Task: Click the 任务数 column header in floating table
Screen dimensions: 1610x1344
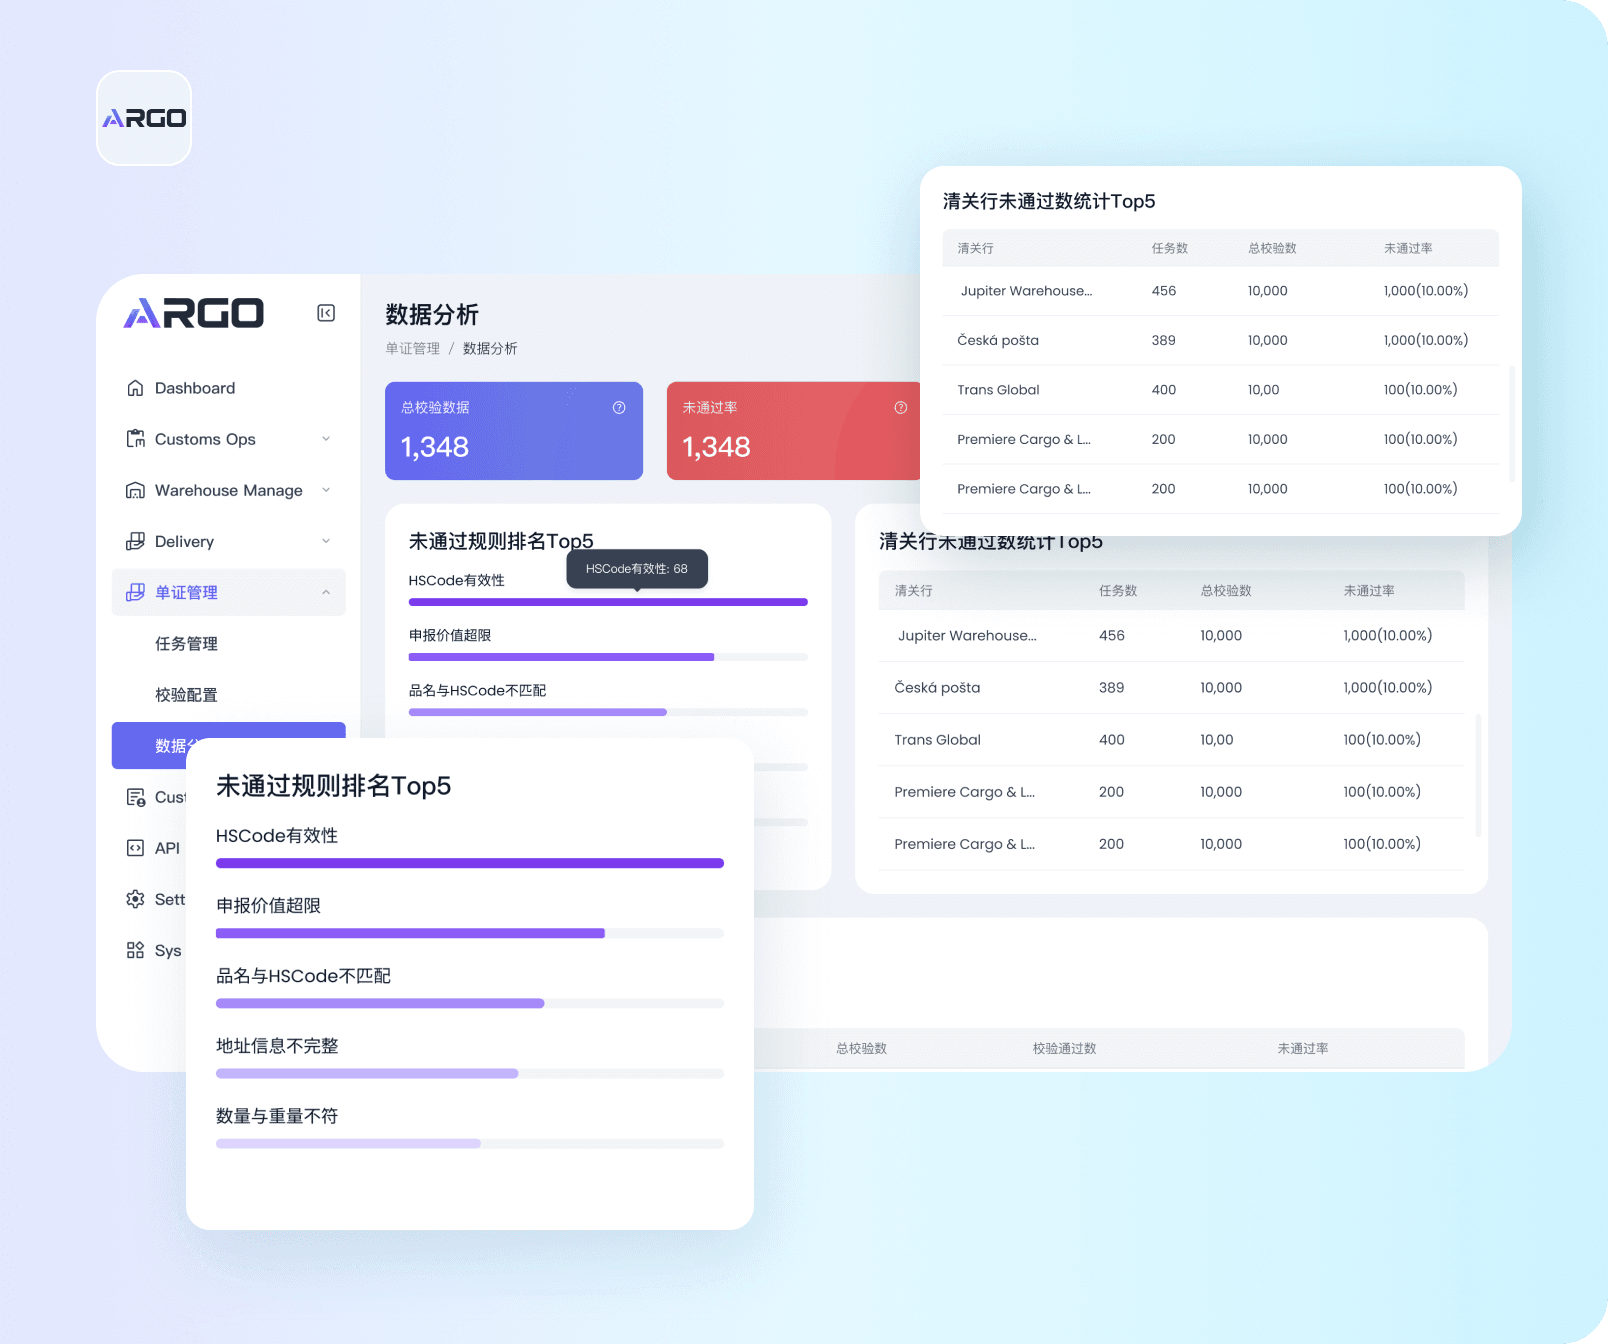Action: point(1170,248)
